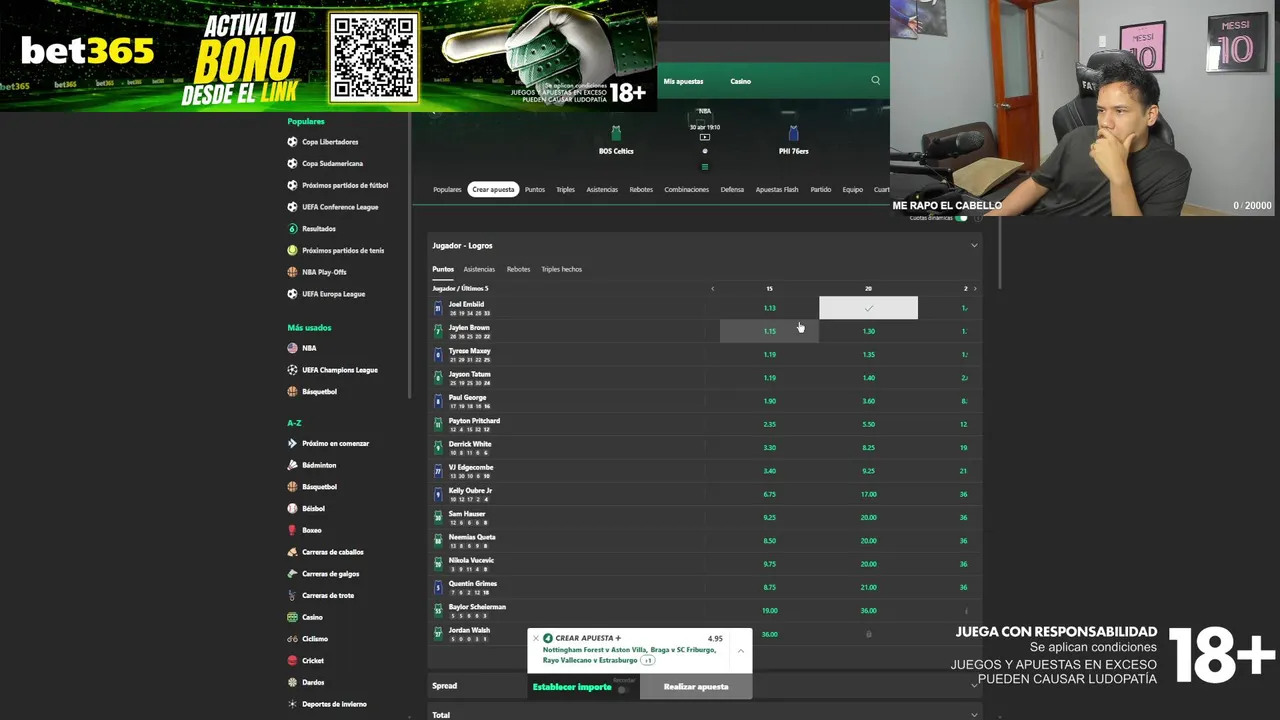
Task: Switch to Triples hechos sub-tab
Action: click(x=561, y=269)
